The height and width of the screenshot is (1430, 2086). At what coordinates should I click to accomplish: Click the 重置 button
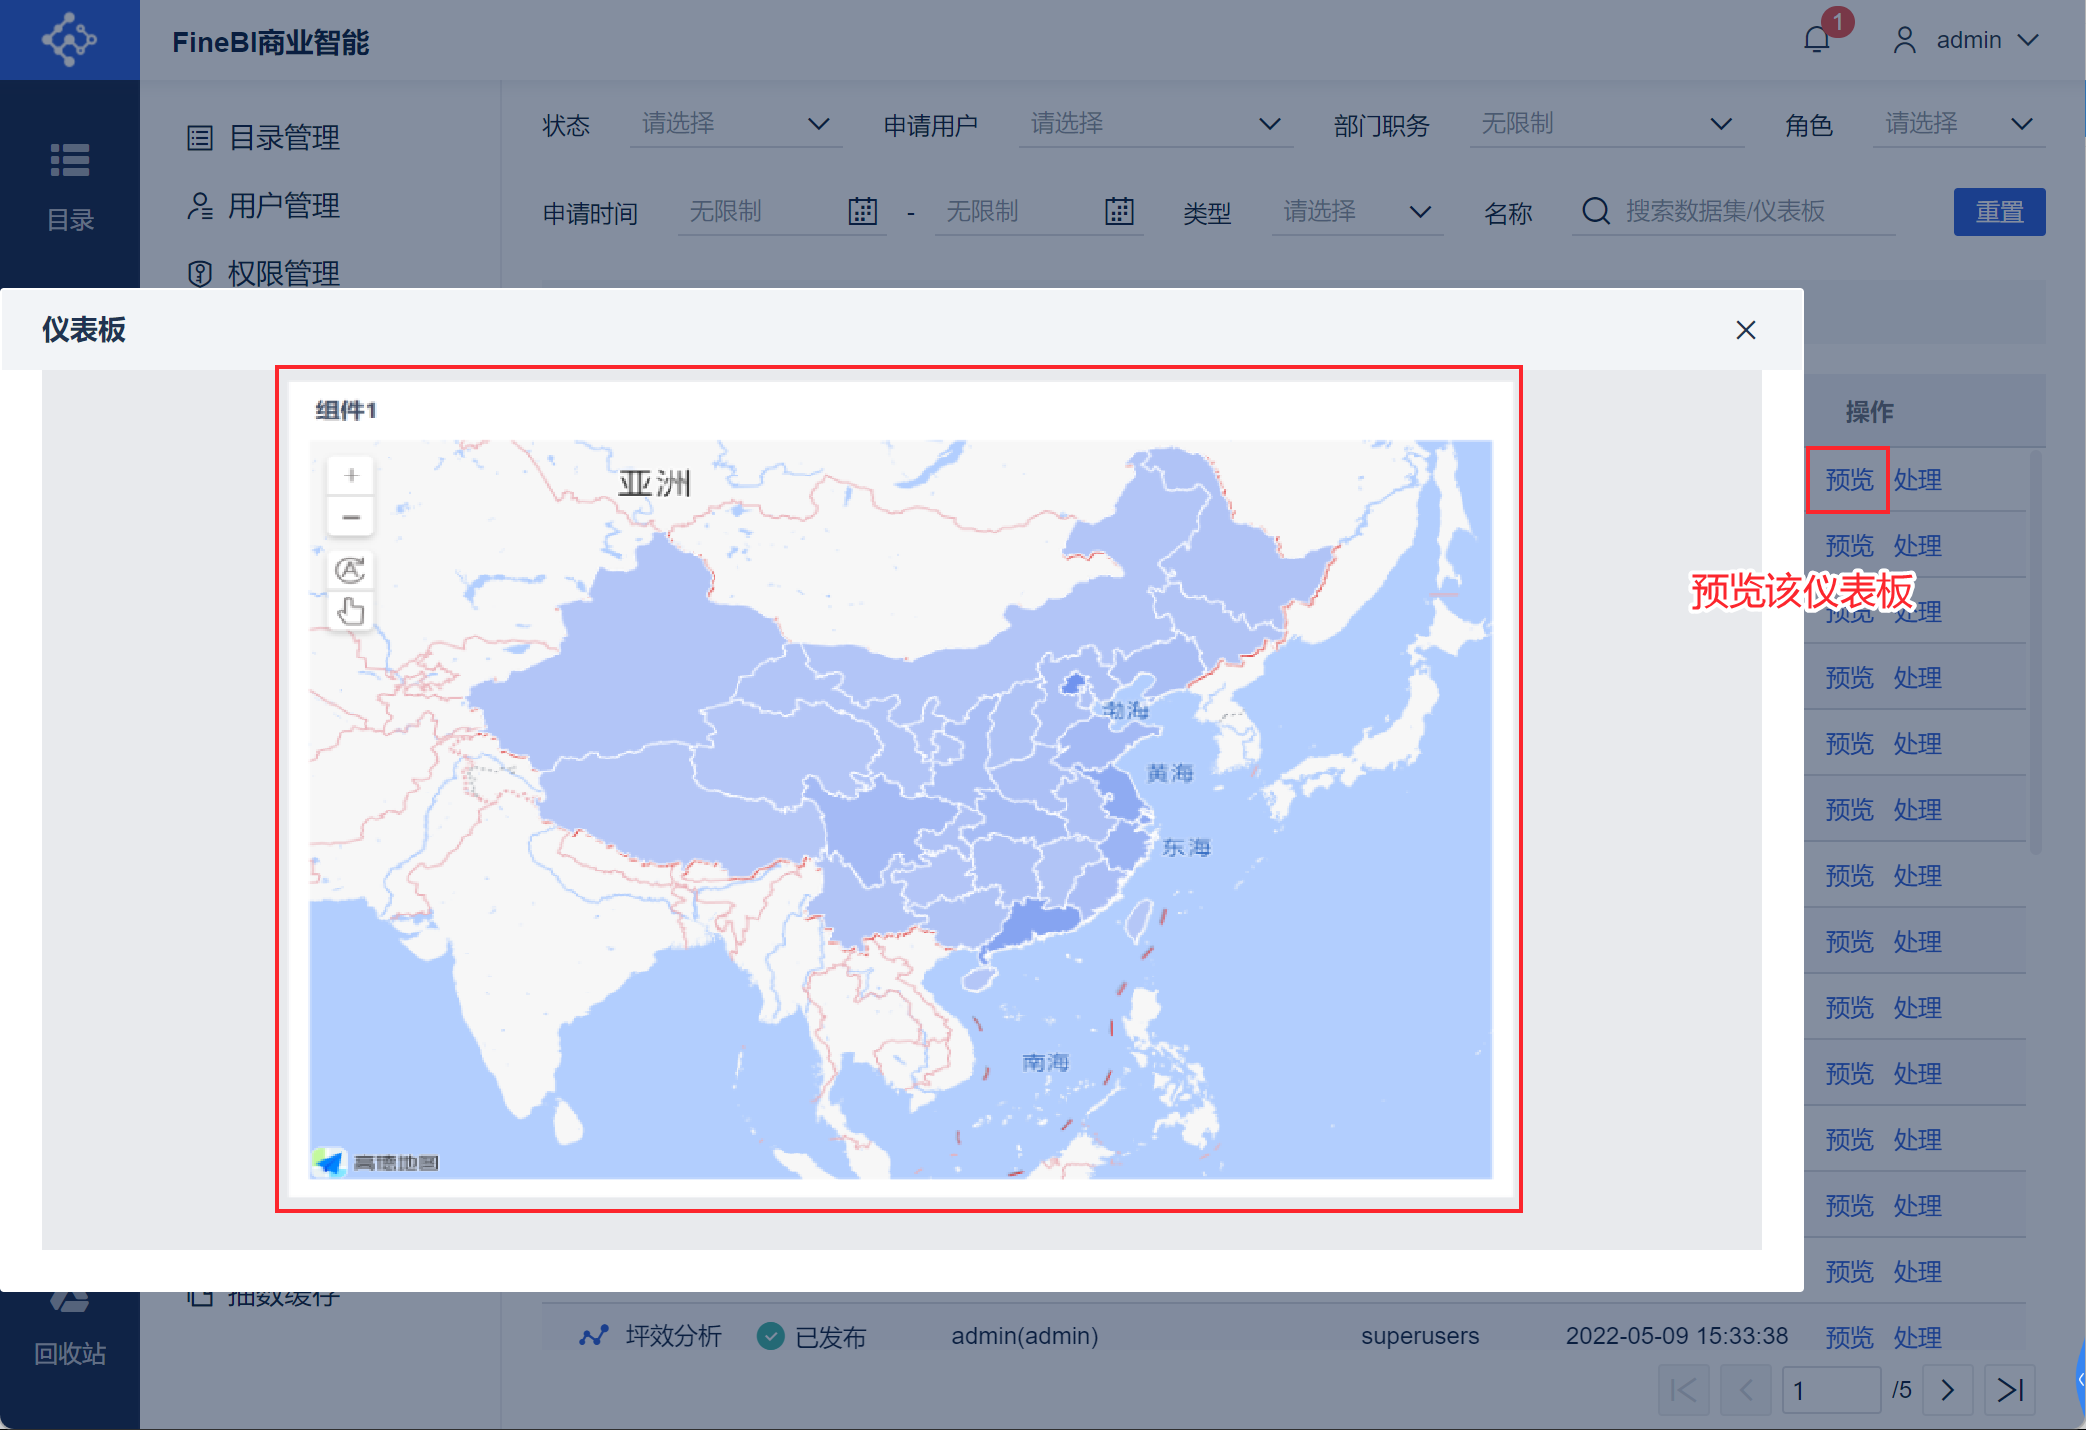1999,212
